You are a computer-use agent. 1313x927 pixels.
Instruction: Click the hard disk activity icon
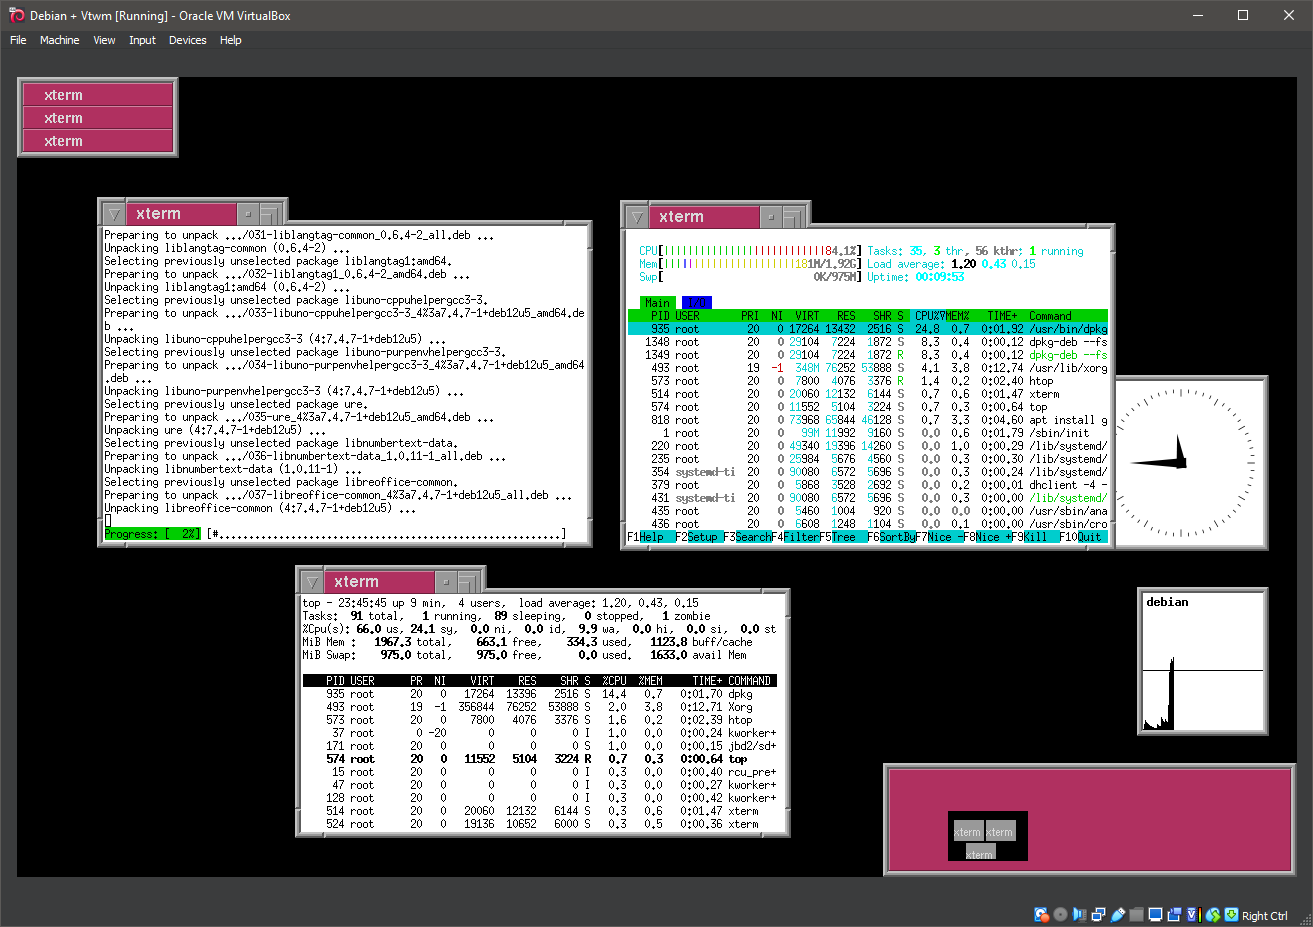pos(1041,914)
